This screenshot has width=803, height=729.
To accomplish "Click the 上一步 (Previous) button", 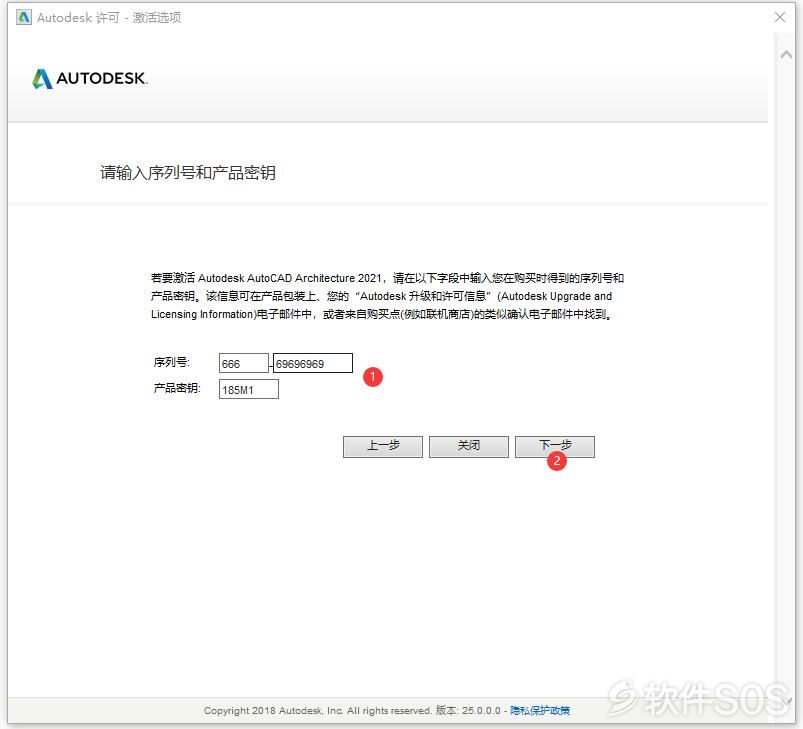I will [383, 446].
